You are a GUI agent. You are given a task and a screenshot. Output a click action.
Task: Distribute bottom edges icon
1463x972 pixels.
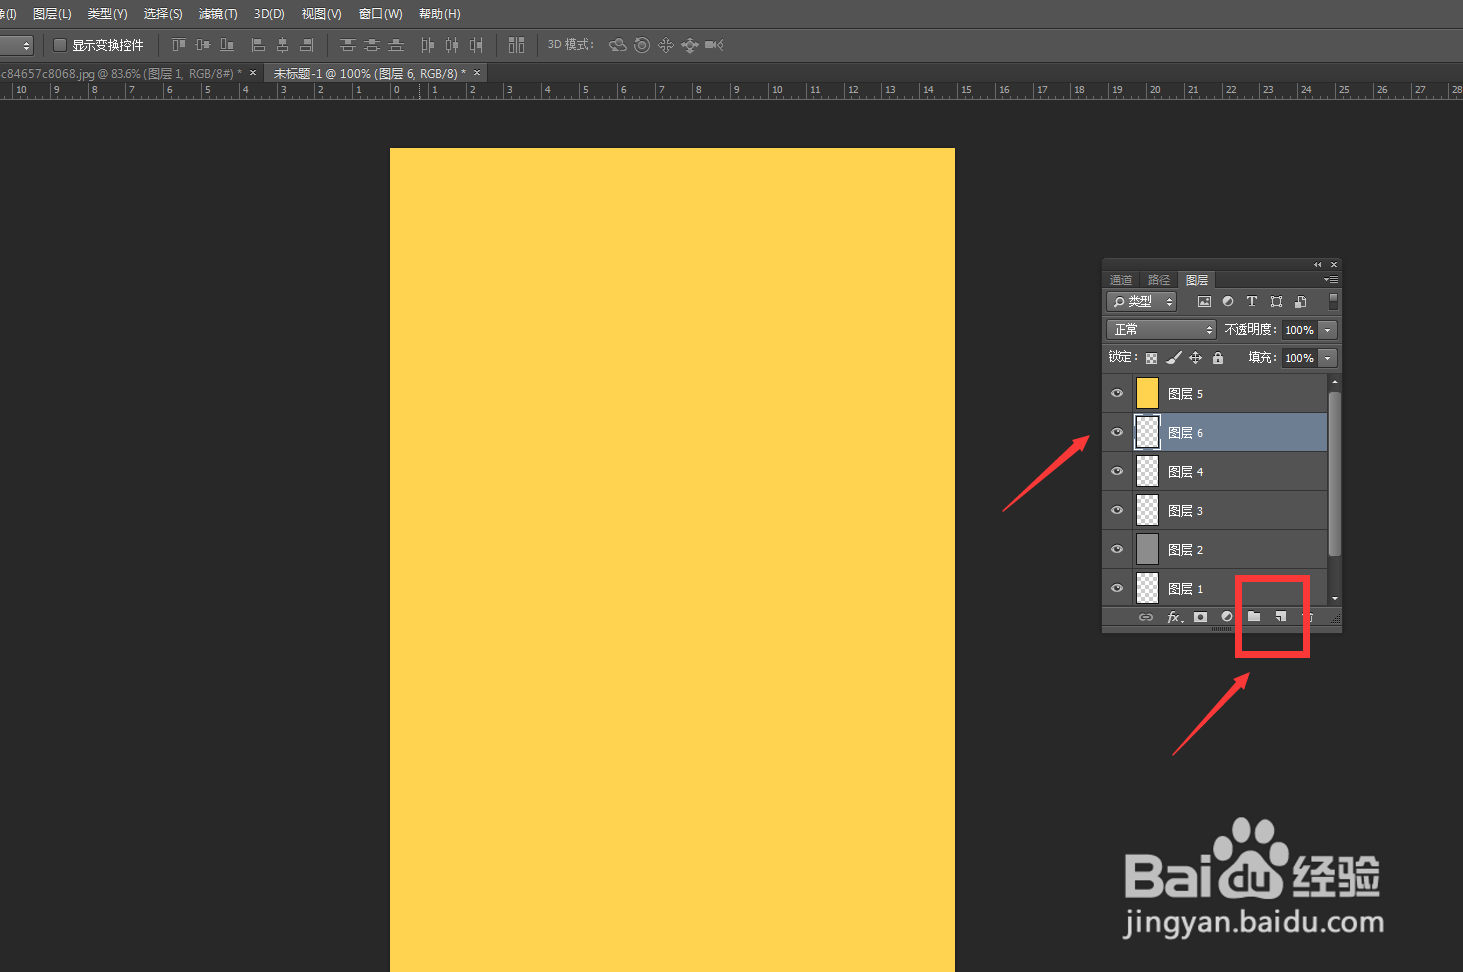396,45
